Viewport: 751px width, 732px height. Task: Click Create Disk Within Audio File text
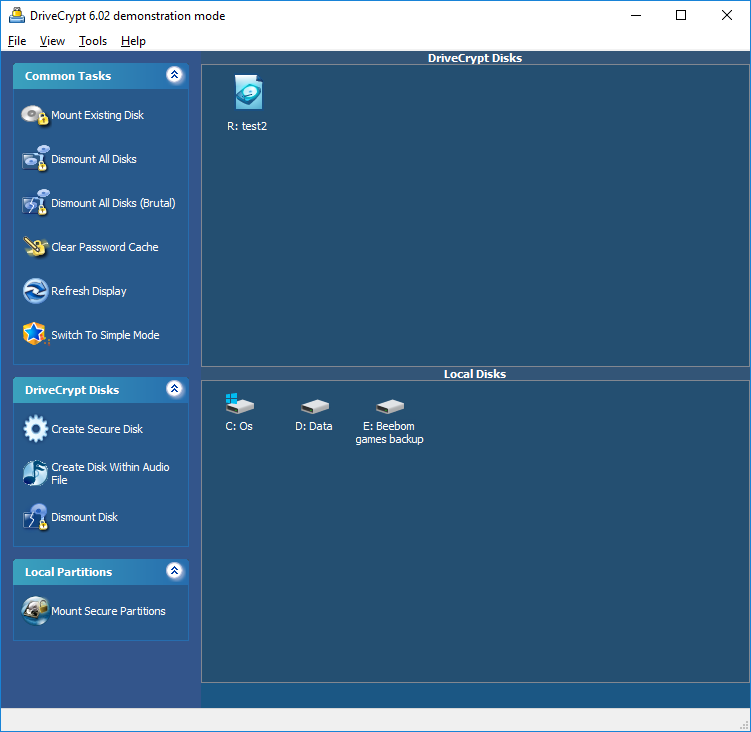click(110, 474)
